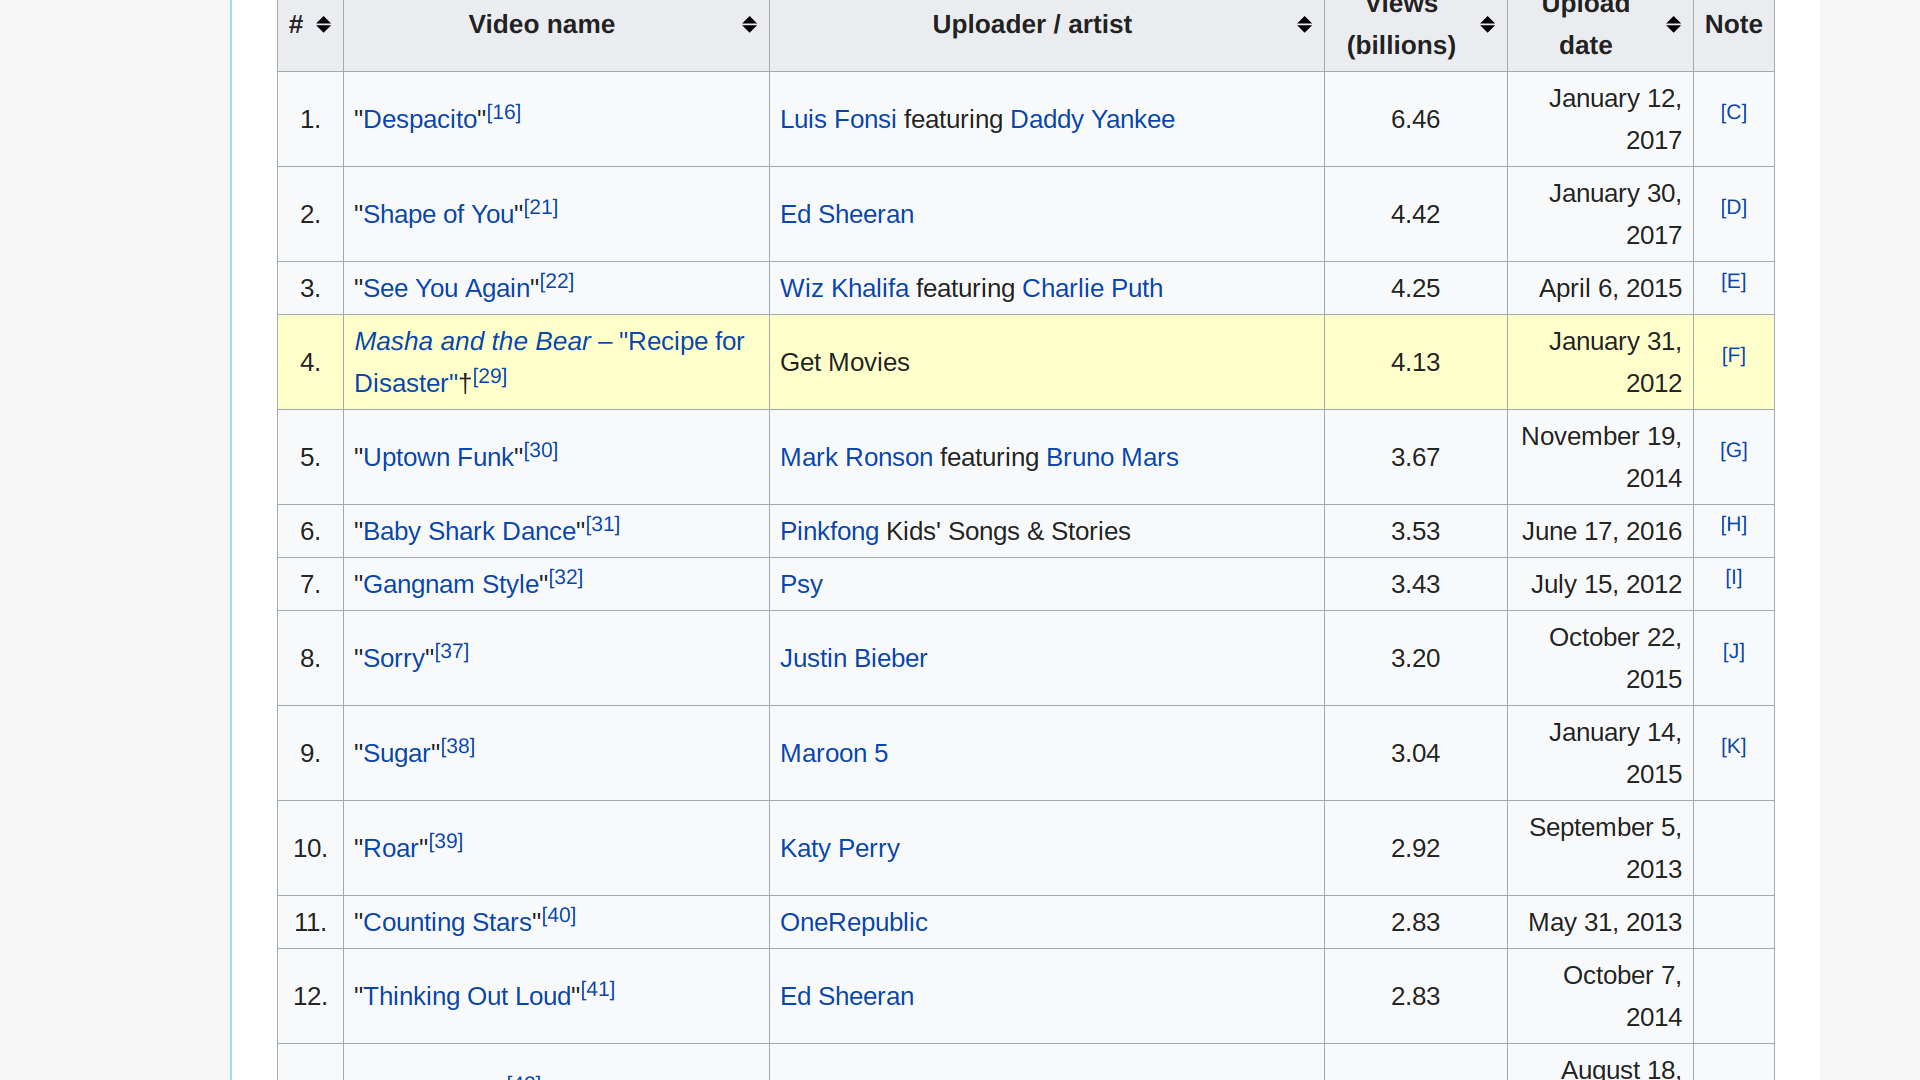Sort by Uploader / artist arrows

pyautogui.click(x=1304, y=25)
